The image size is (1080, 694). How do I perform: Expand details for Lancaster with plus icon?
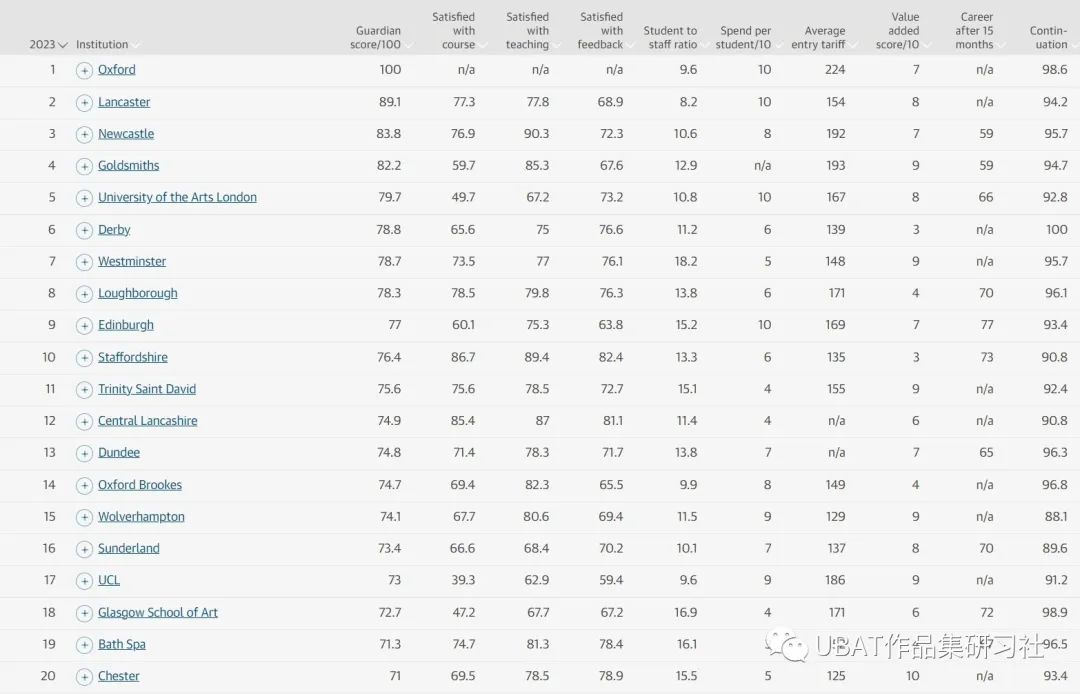(x=84, y=103)
